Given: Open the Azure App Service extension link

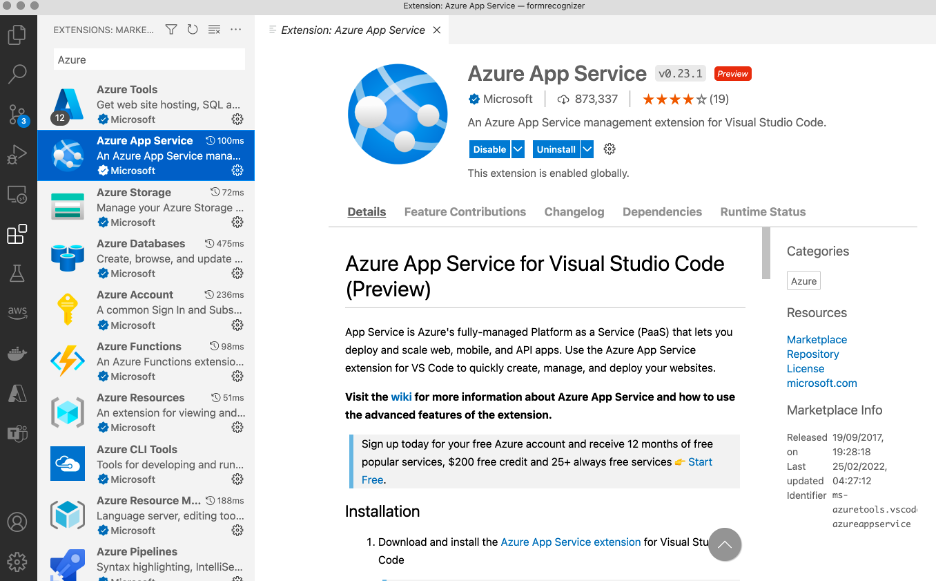Looking at the screenshot, I should [570, 542].
